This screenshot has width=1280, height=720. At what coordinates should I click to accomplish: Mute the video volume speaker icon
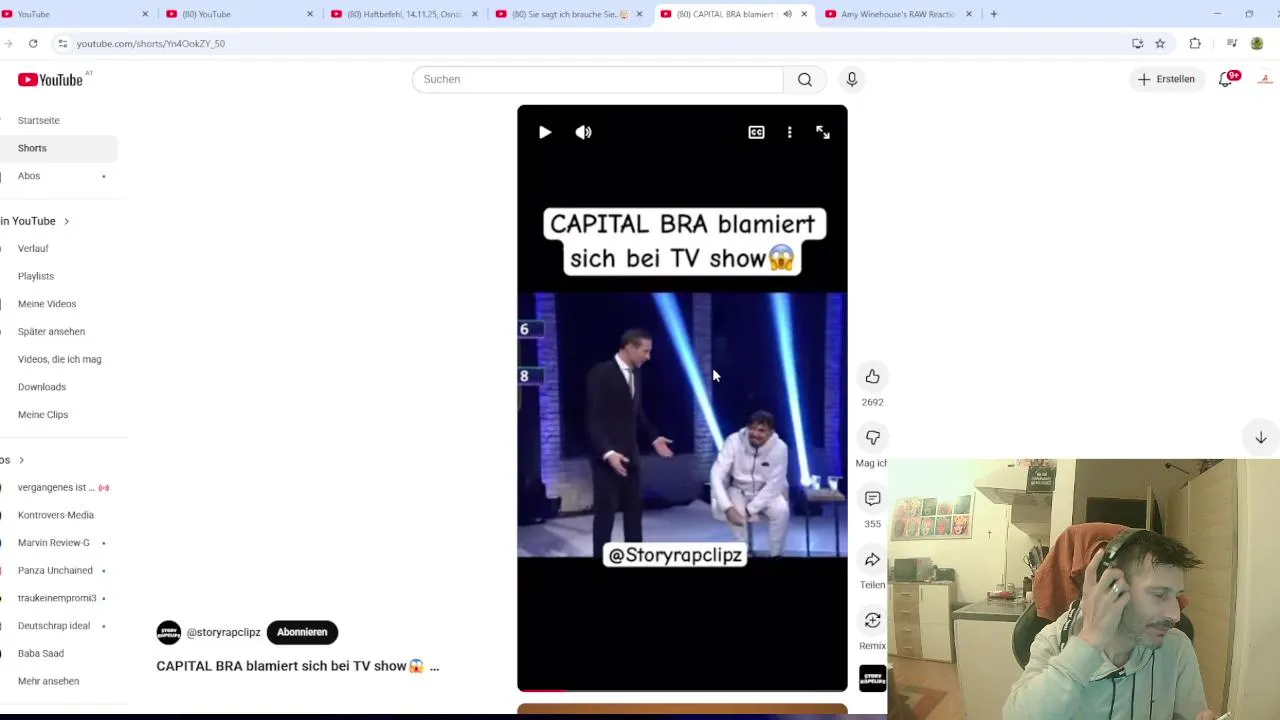[x=584, y=132]
